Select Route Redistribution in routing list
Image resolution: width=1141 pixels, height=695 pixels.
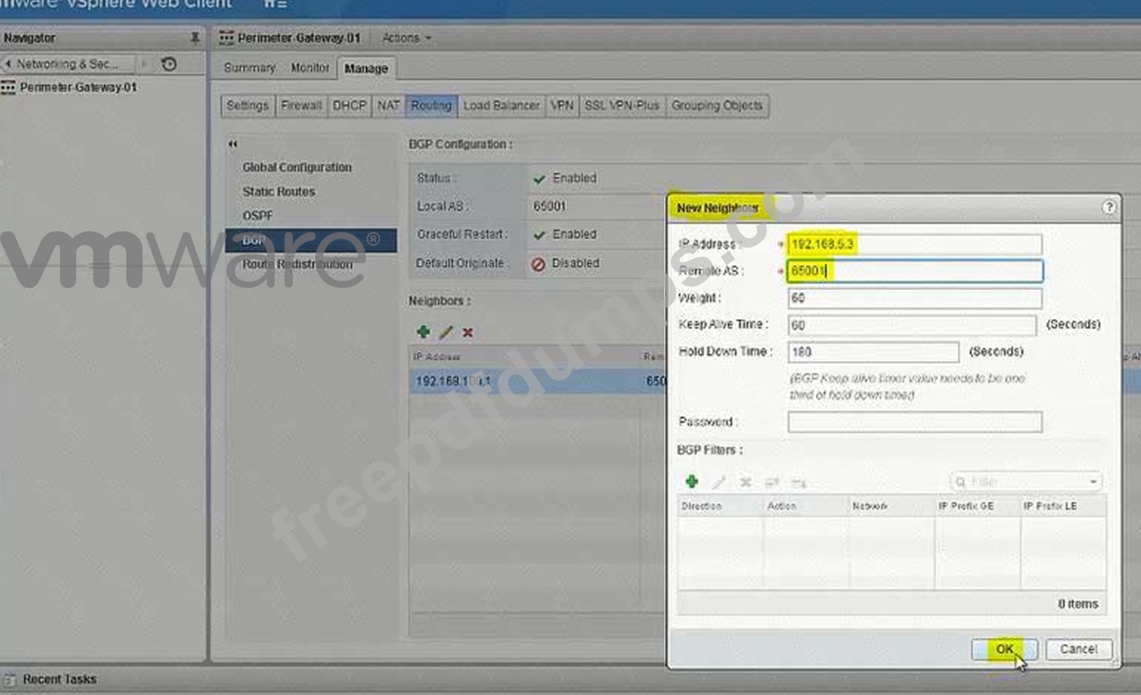coord(298,264)
